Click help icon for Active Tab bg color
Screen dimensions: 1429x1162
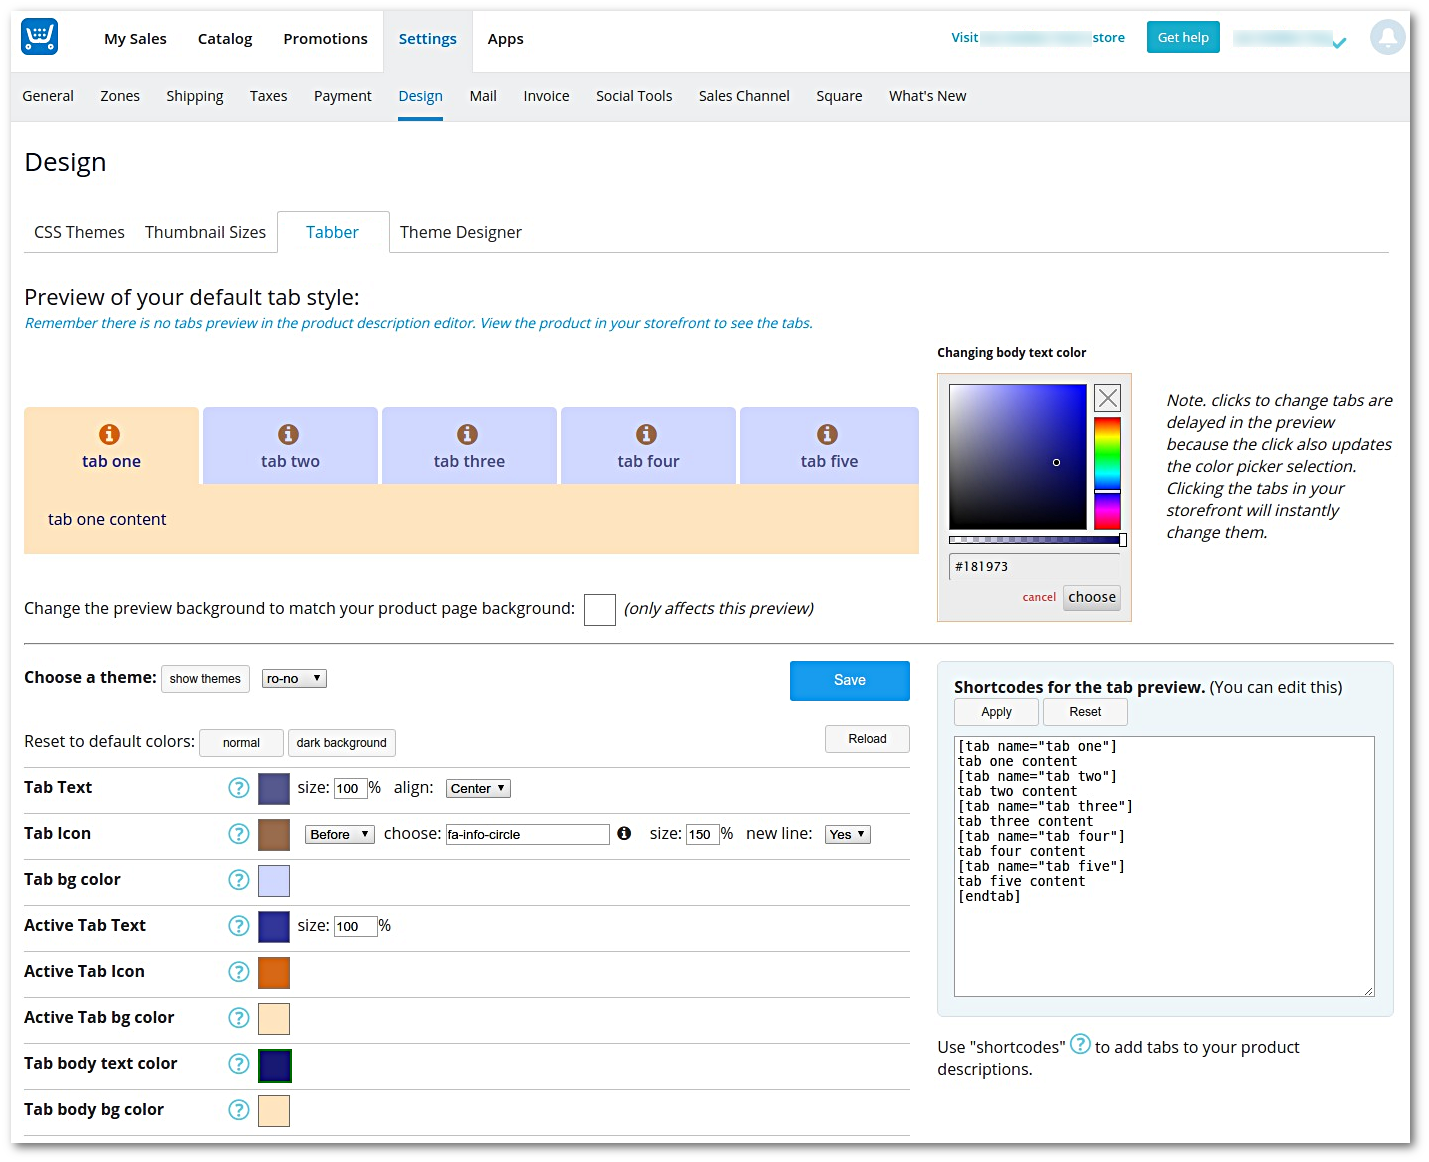(x=238, y=1018)
